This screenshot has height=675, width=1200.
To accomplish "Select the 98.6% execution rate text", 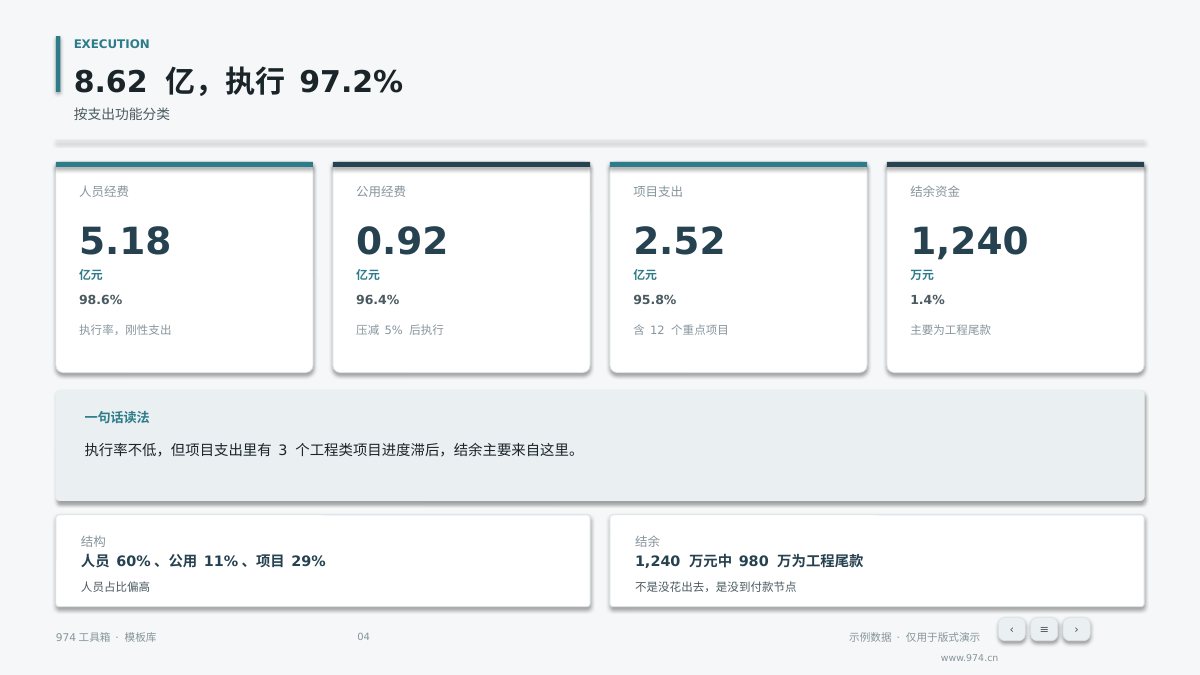I will [101, 299].
